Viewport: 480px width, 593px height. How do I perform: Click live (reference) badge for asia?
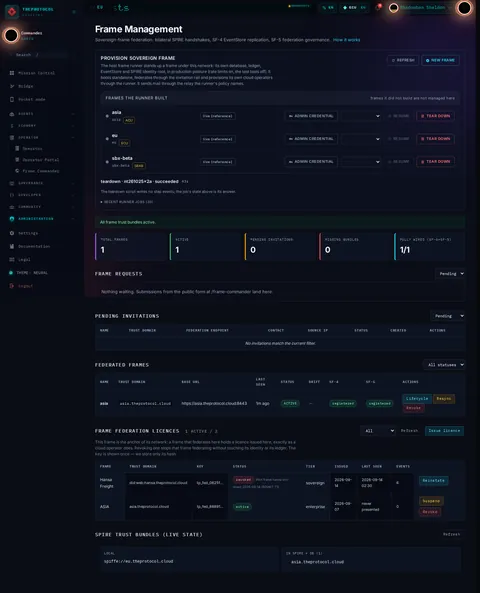(217, 116)
